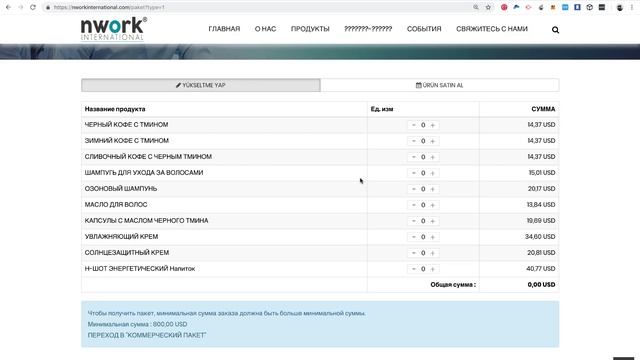Increase quantity of КАПСУЛЫ С МАСЛОМ ЧЕРНОГО ТМИНА
Image resolution: width=640 pixels, height=360 pixels.
tap(433, 221)
